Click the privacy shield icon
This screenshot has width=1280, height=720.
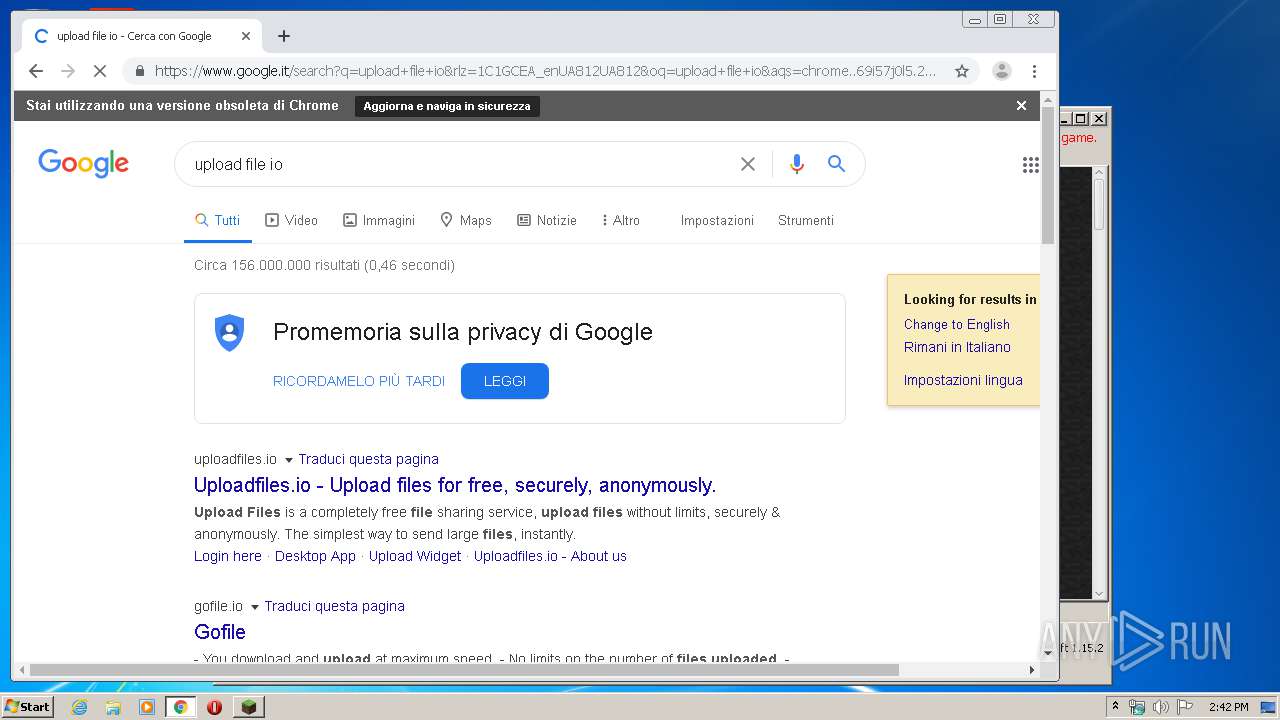tap(229, 332)
